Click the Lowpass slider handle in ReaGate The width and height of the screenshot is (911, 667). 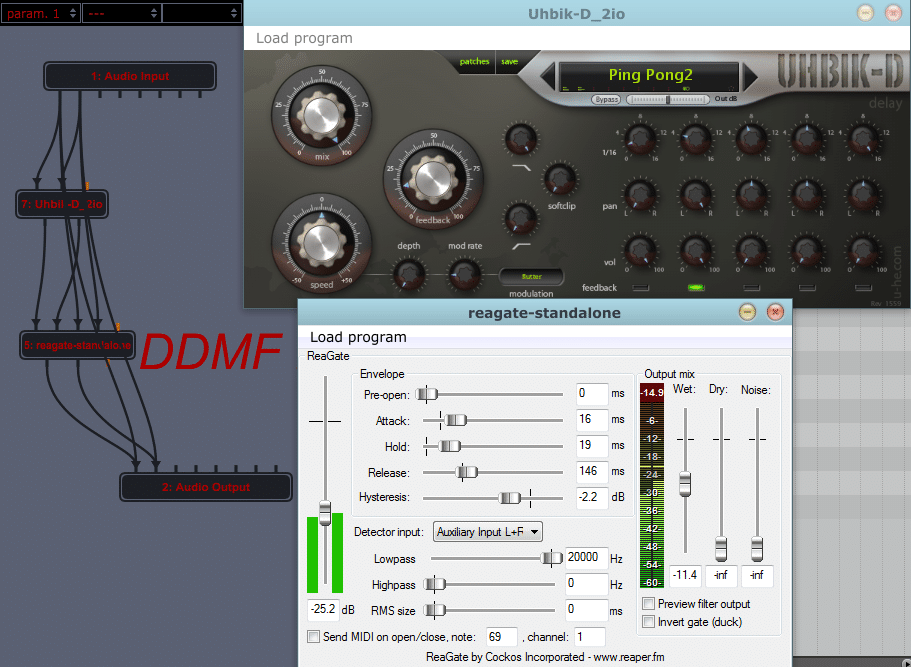tap(551, 558)
